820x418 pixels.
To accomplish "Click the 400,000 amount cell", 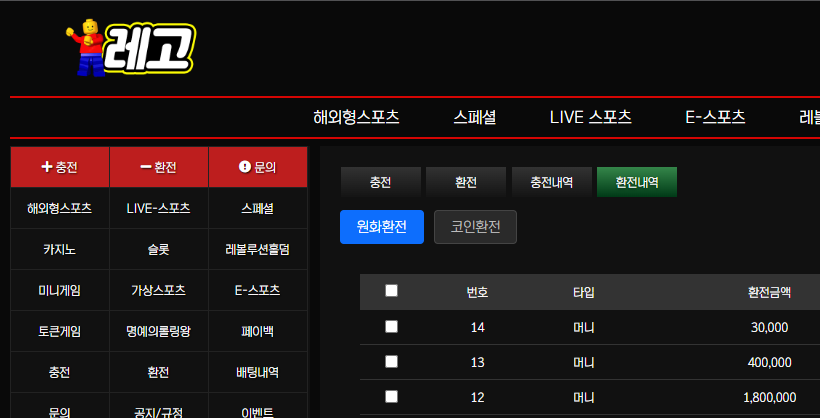I will click(769, 363).
